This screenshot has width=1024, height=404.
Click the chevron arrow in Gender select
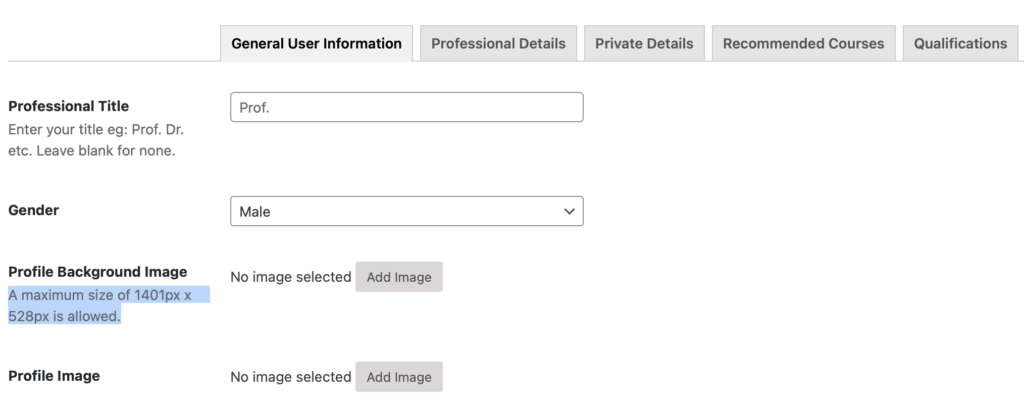[569, 211]
